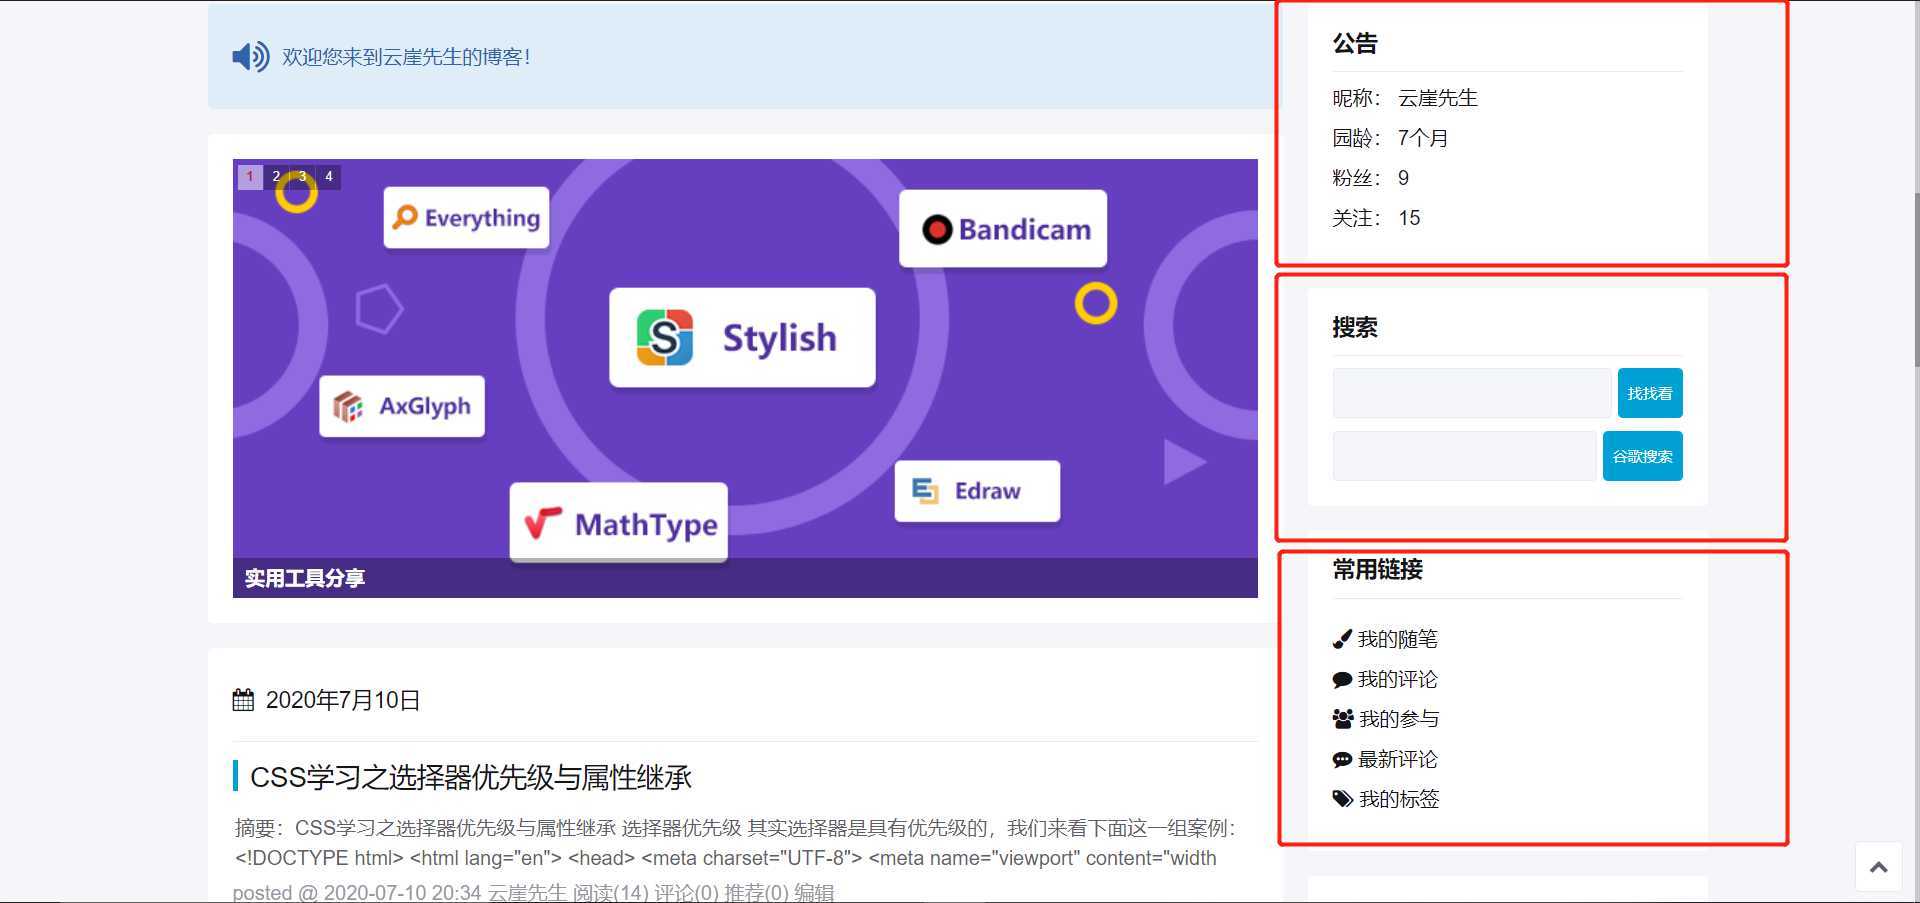
Task: Focus the Google search input field
Action: click(1465, 456)
